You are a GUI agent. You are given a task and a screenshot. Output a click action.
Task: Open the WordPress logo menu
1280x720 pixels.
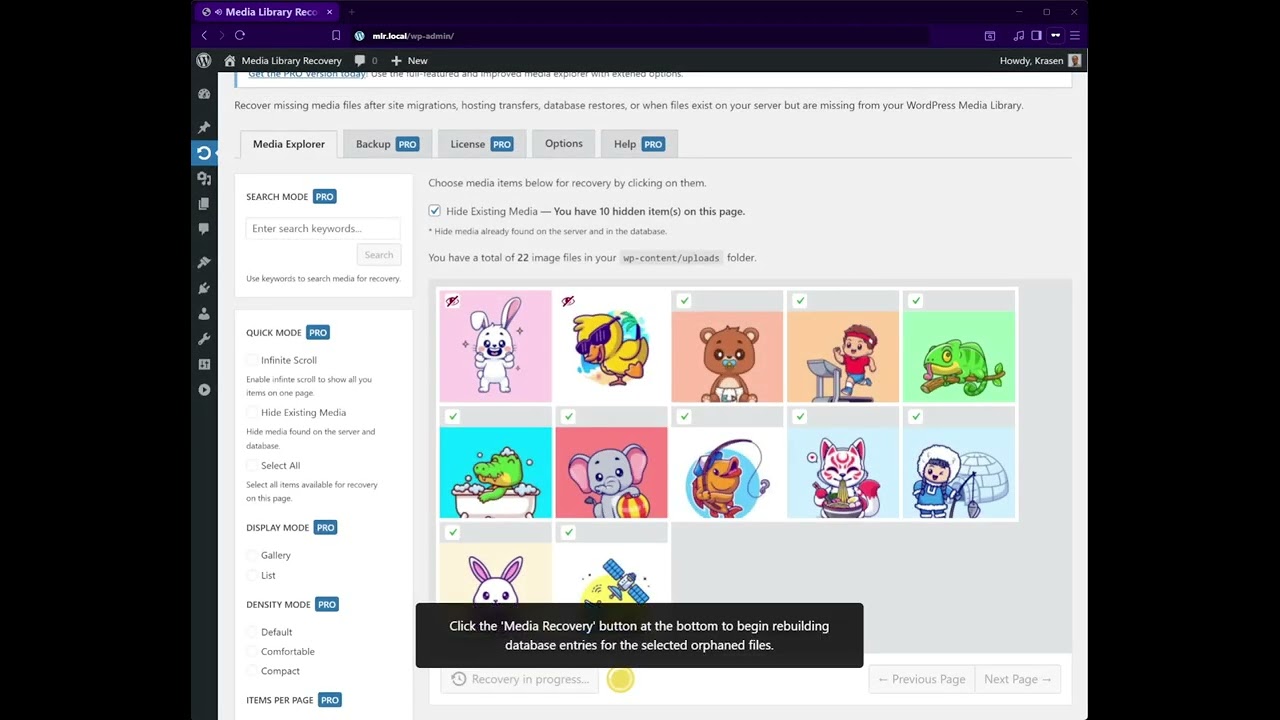(x=204, y=60)
